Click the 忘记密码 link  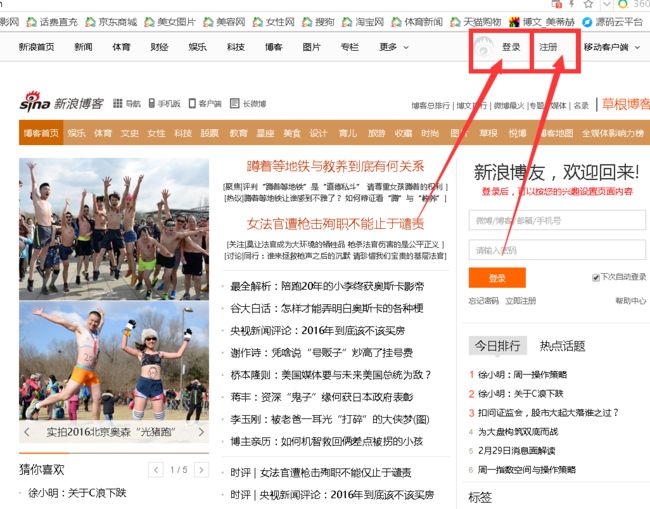(x=484, y=301)
